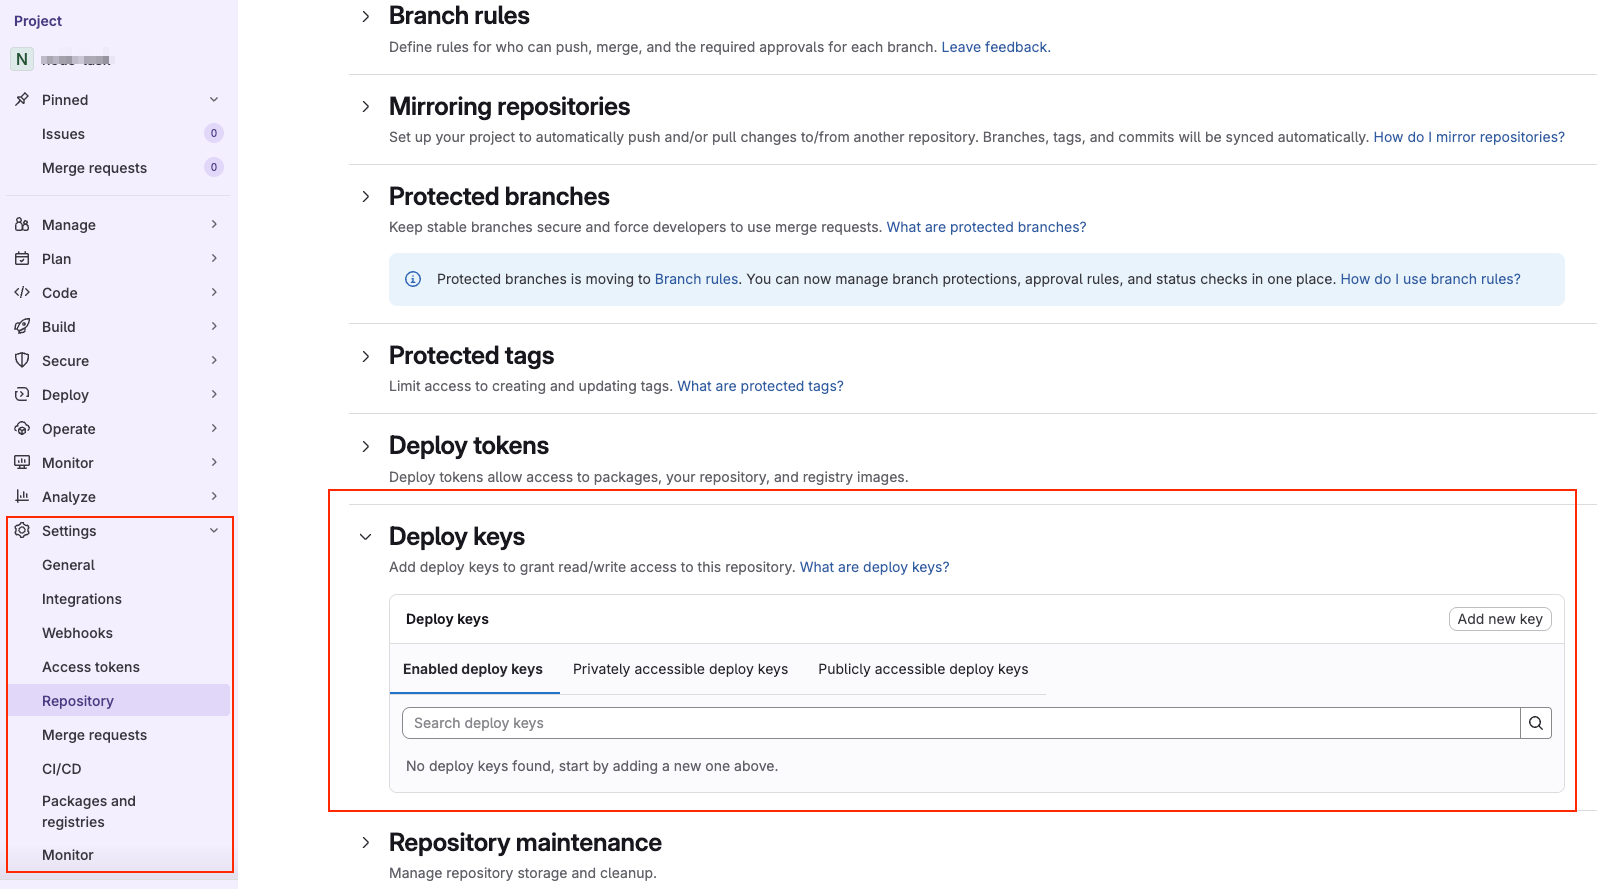Switch to Publicly accessible deploy keys tab
Viewport: 1611px width, 889px height.
click(922, 669)
